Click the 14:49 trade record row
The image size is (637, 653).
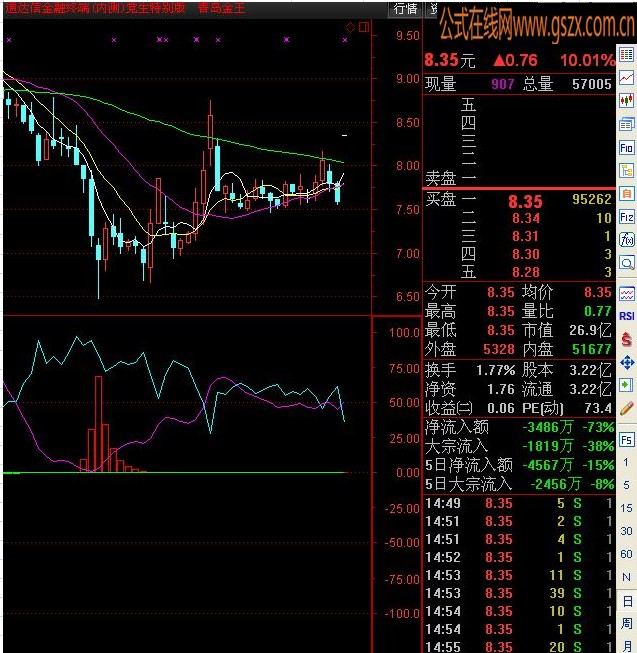click(519, 503)
